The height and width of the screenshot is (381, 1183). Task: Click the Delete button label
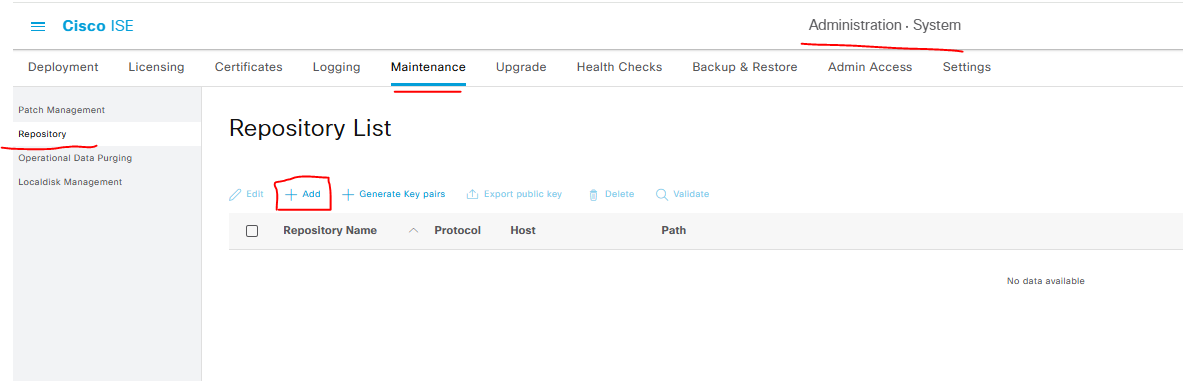click(x=619, y=194)
